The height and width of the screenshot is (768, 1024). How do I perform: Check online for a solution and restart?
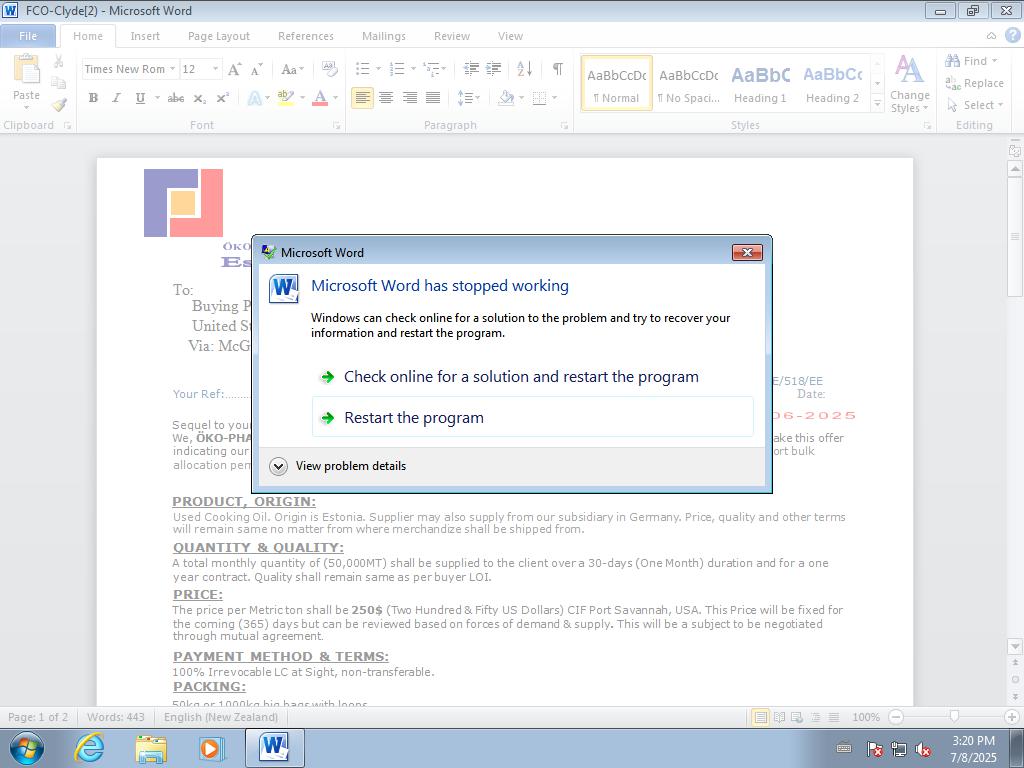(520, 377)
